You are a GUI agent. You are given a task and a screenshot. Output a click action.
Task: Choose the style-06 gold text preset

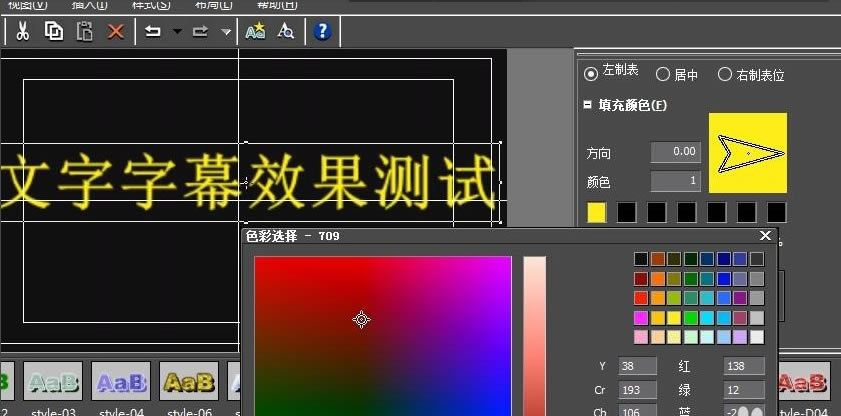point(188,382)
